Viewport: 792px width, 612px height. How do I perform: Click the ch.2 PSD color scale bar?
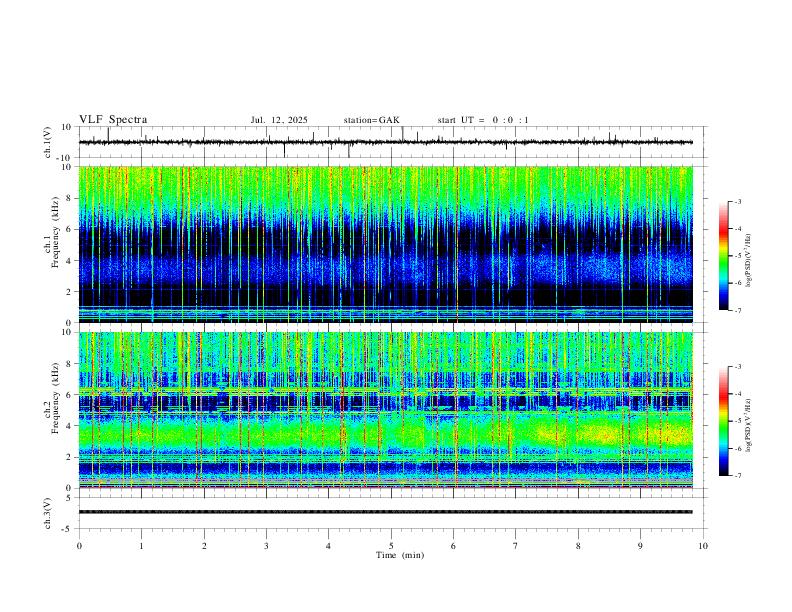(x=723, y=421)
